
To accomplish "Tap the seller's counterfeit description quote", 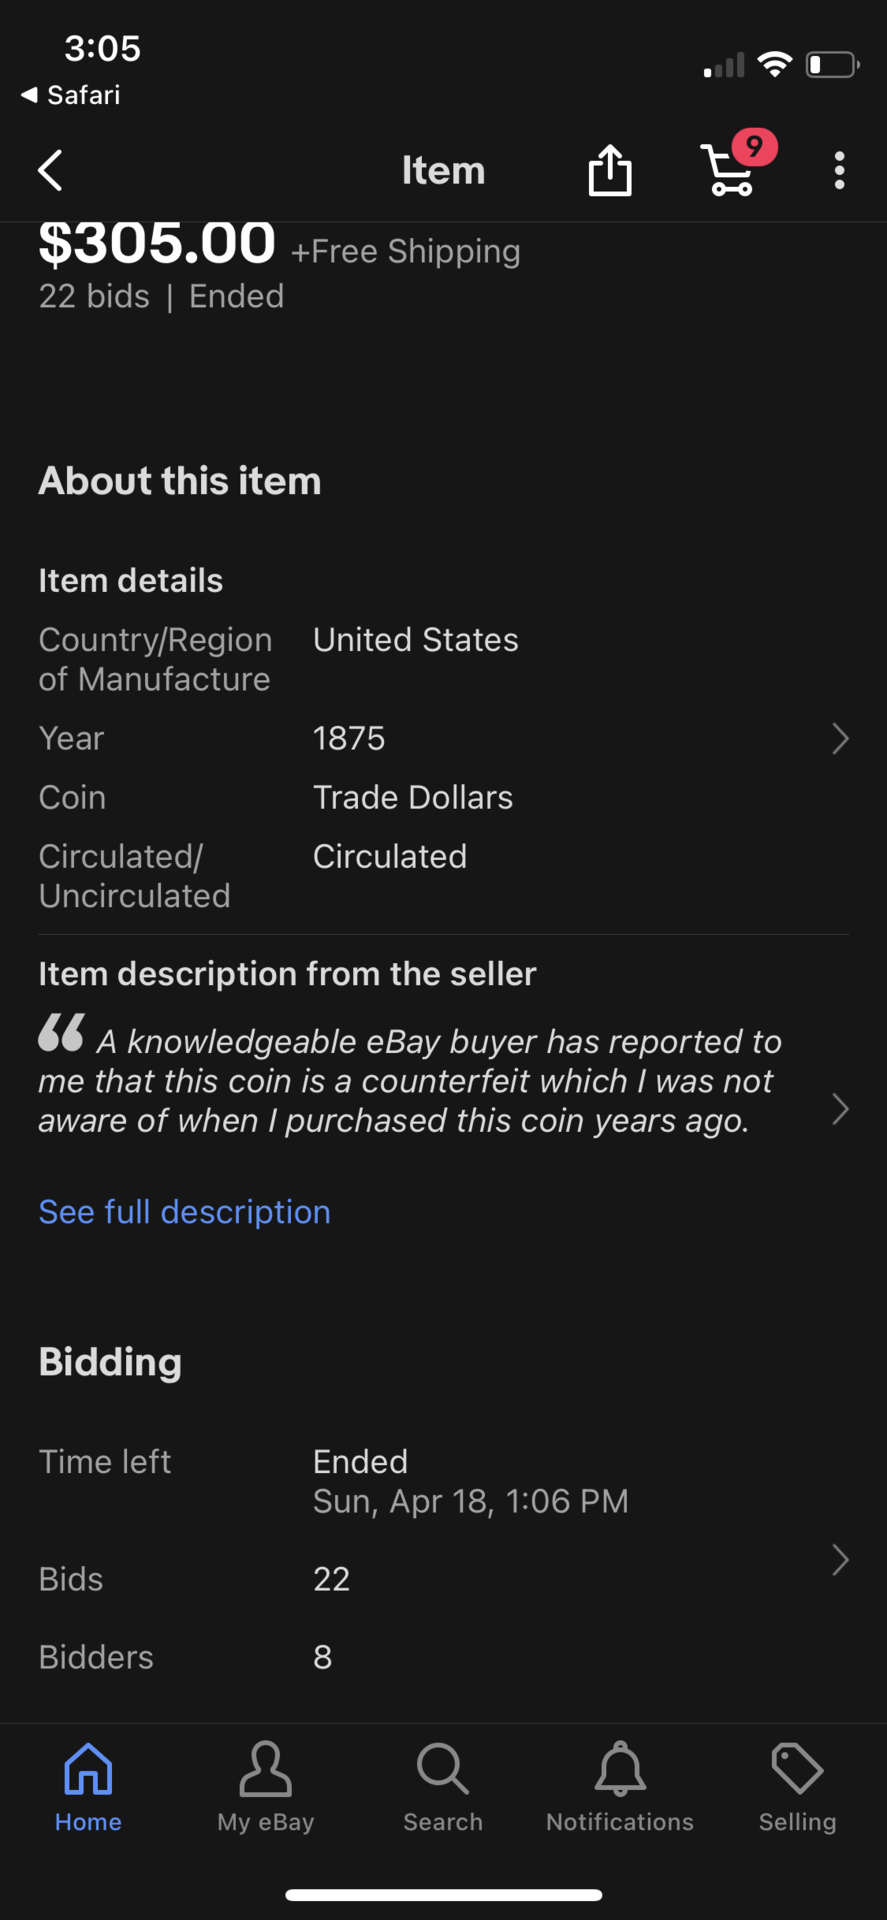I will [410, 1081].
